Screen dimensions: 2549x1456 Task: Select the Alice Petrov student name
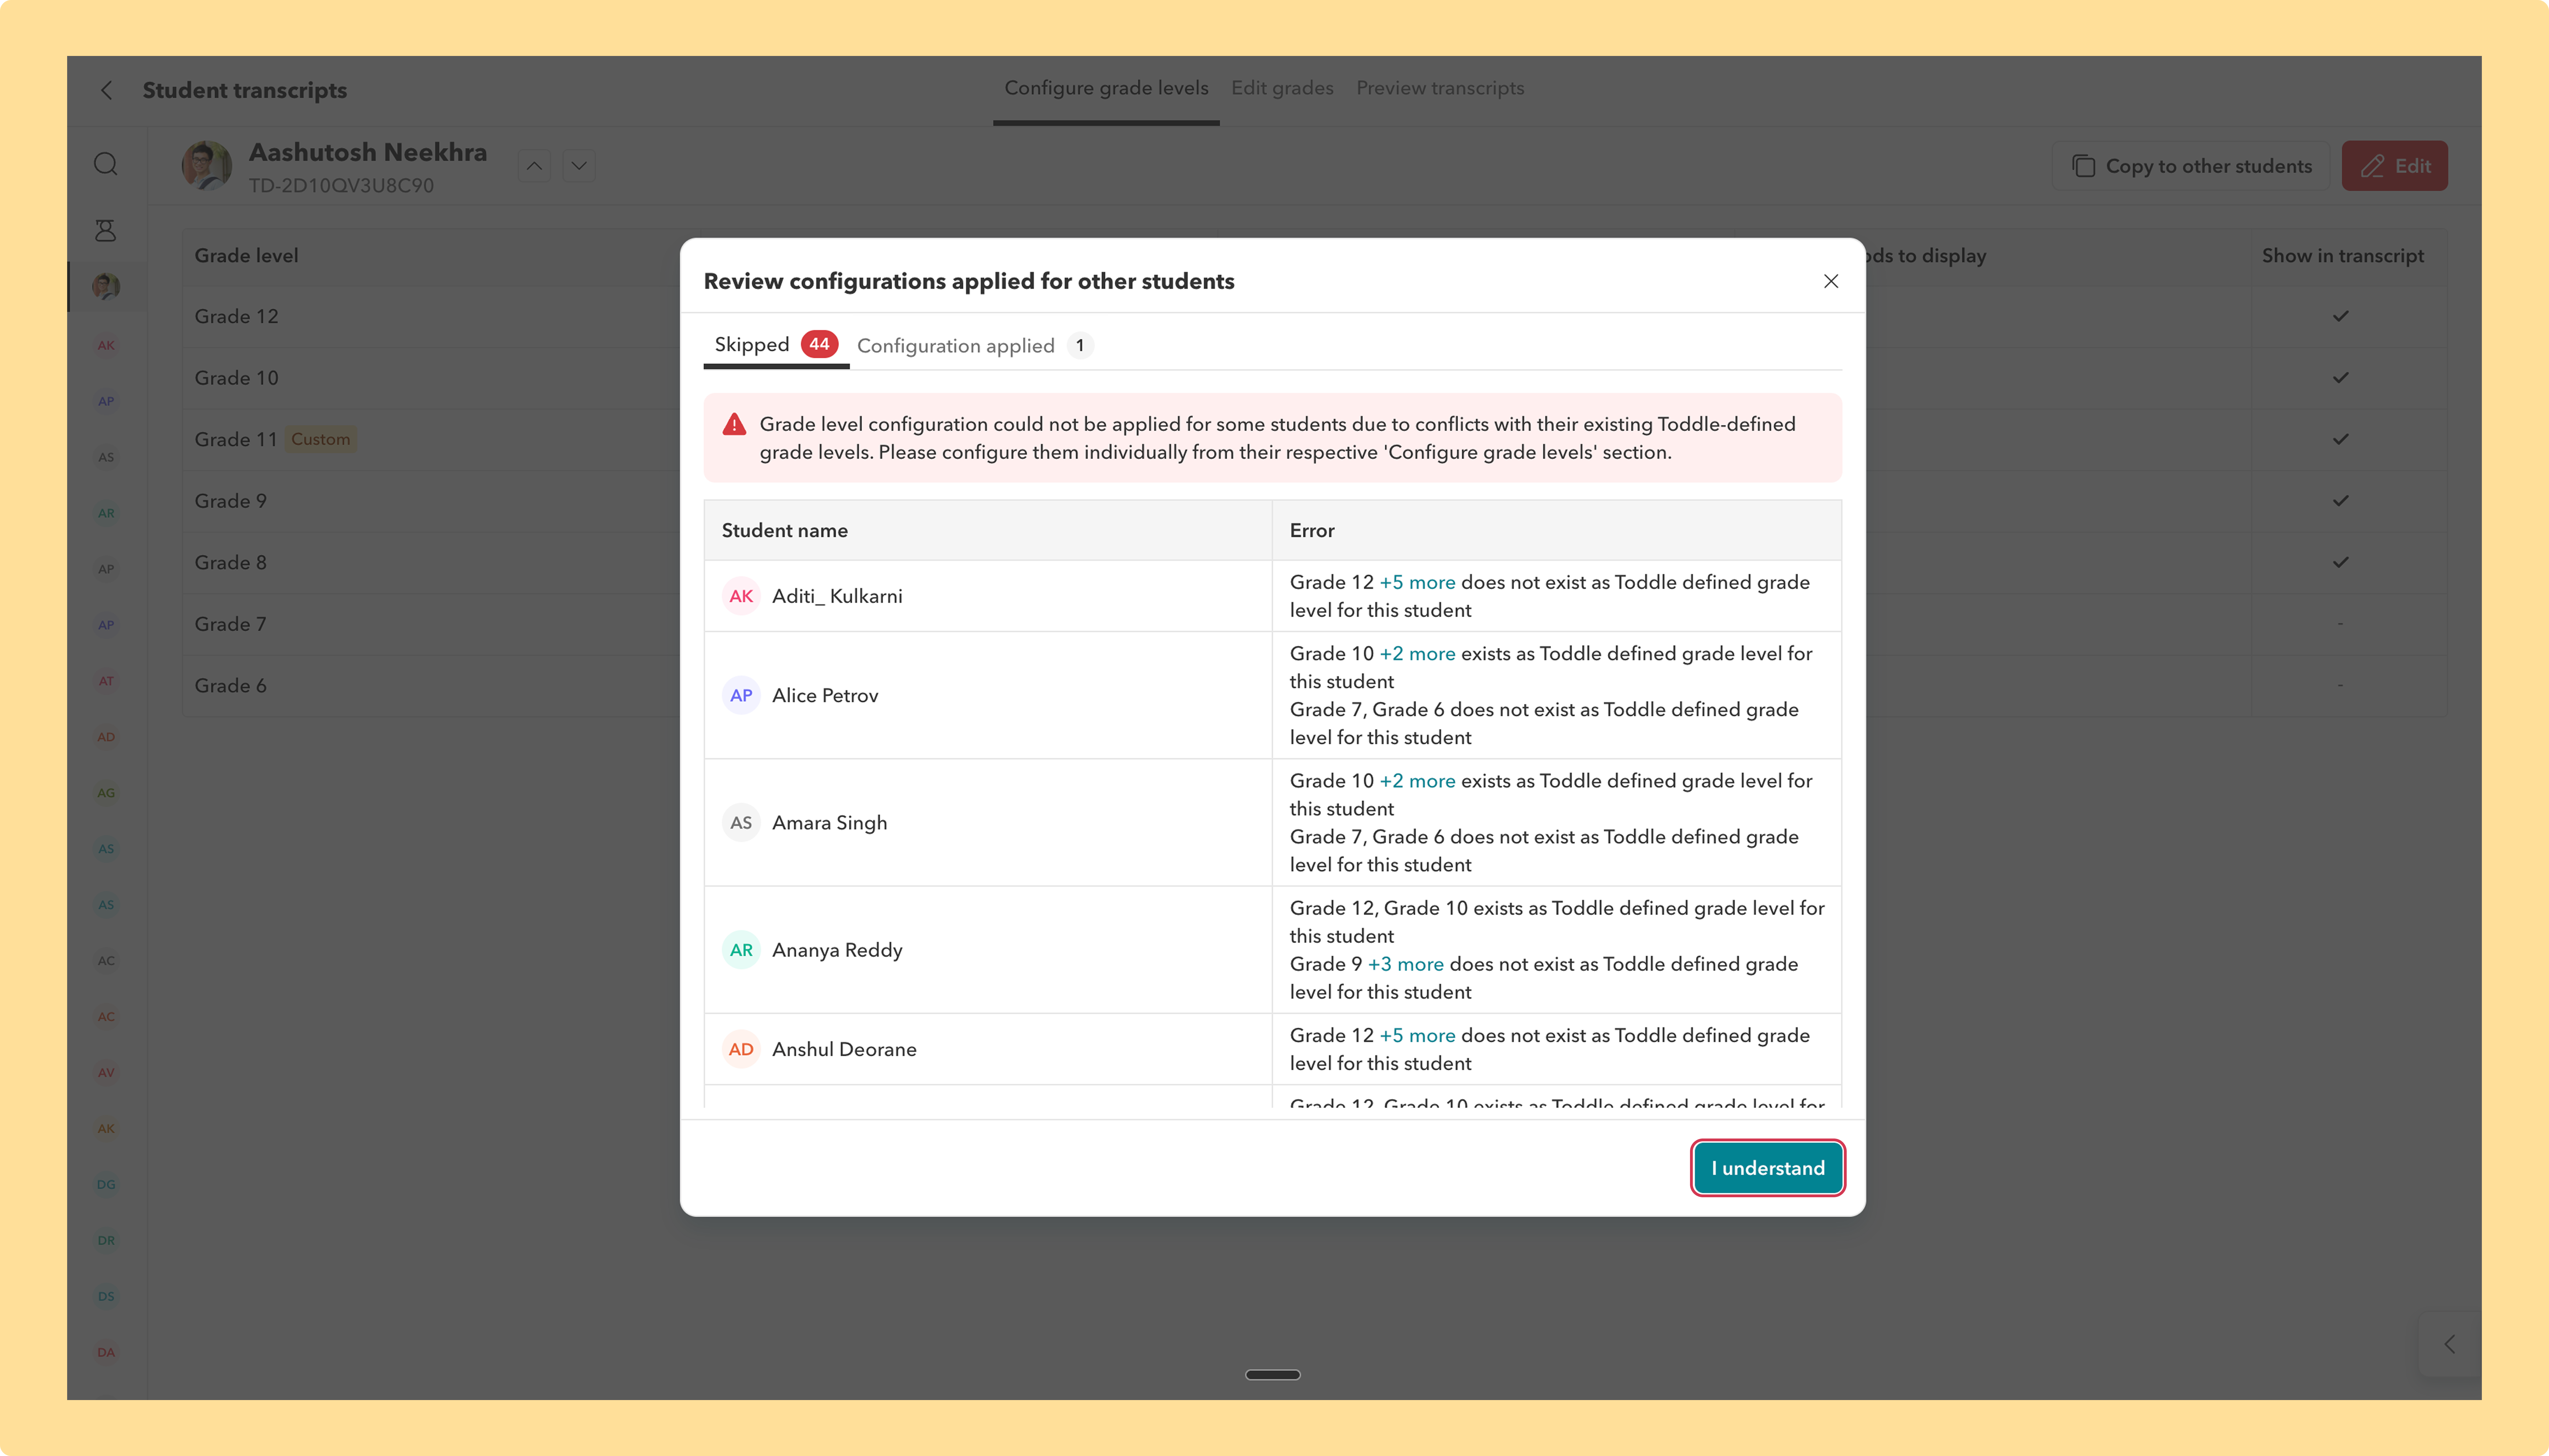tap(825, 695)
